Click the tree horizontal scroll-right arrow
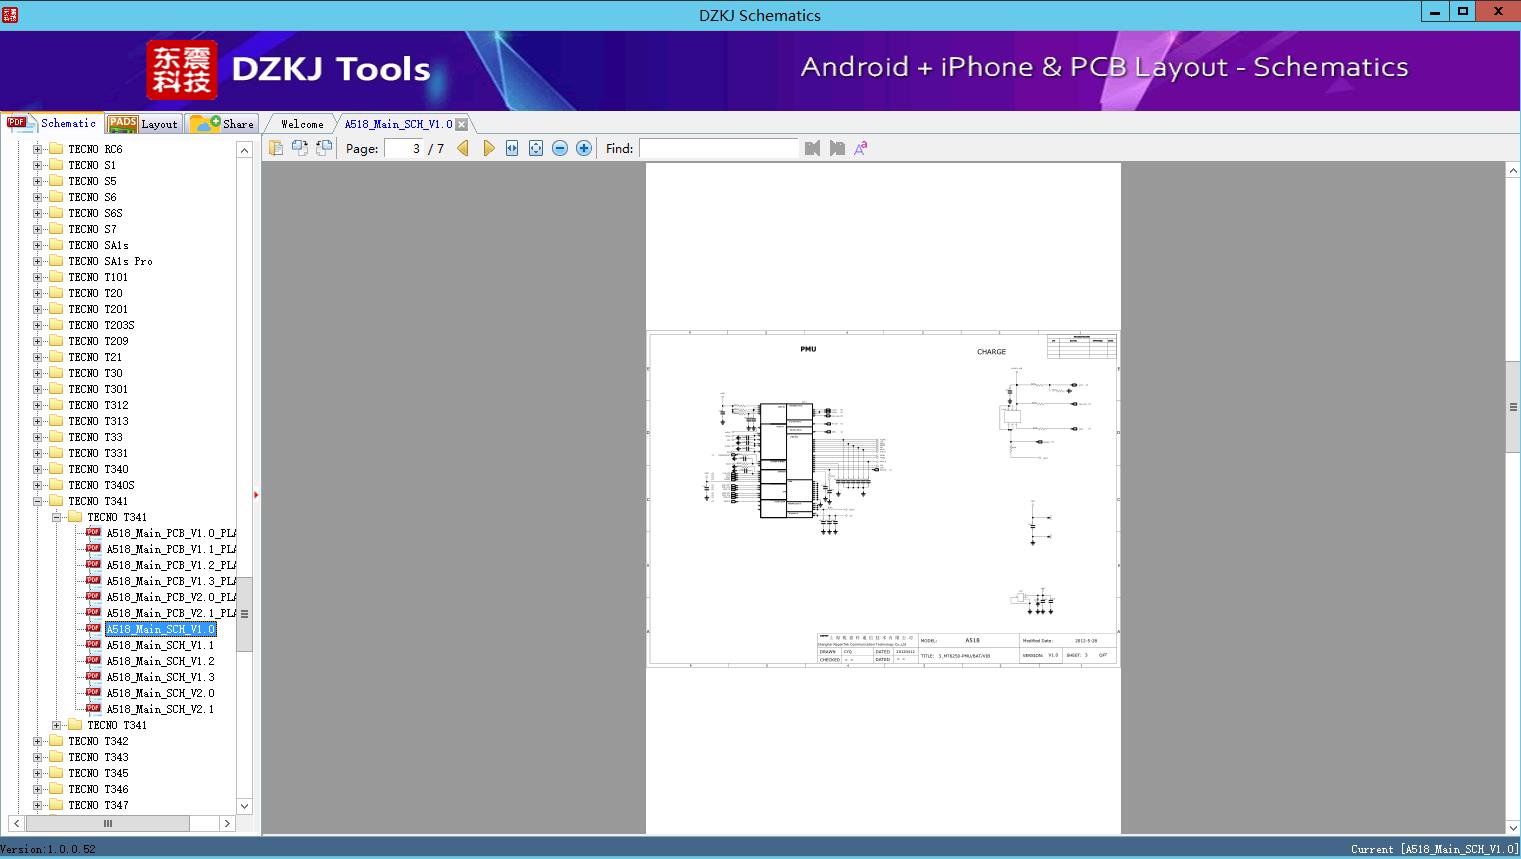The width and height of the screenshot is (1521, 859). pos(227,823)
